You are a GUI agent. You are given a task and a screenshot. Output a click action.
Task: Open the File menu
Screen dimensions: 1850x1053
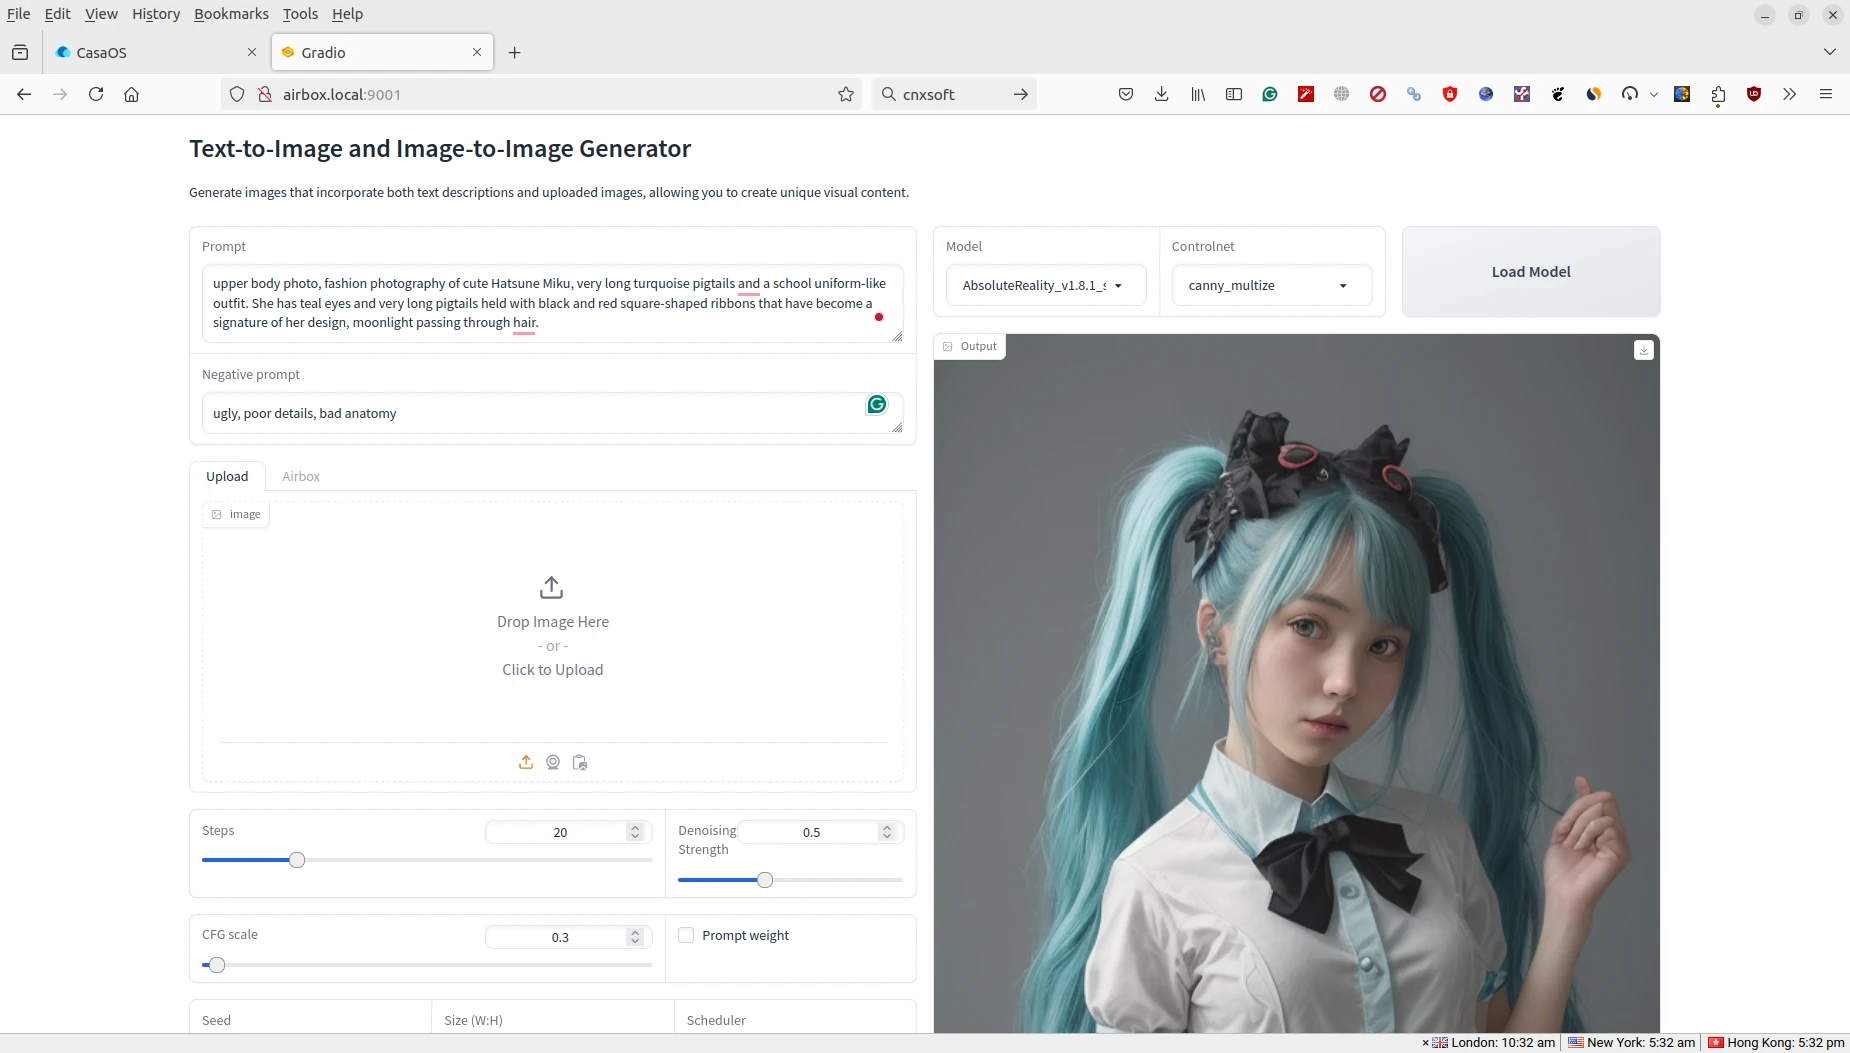click(x=18, y=14)
